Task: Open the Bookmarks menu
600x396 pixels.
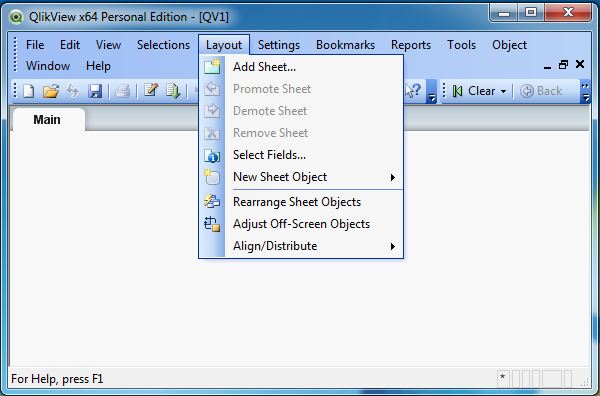Action: 345,45
